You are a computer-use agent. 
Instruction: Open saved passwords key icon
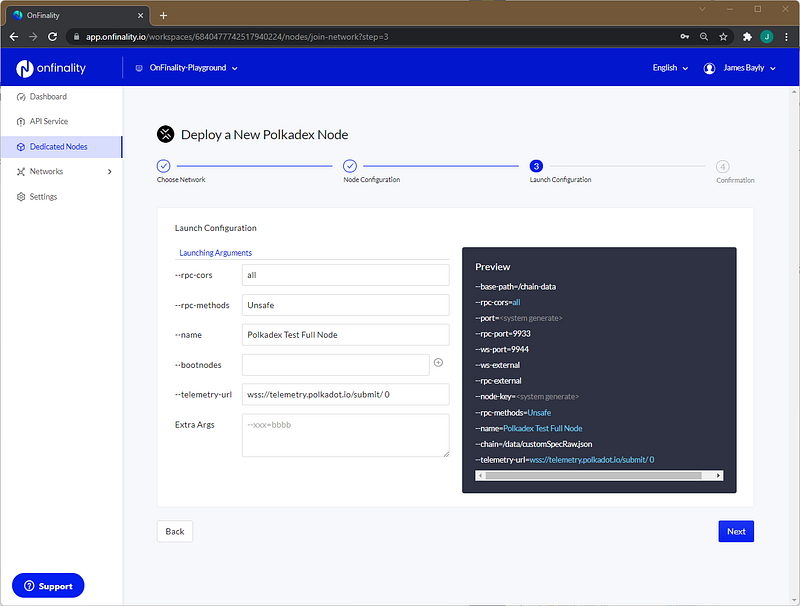[x=685, y=37]
